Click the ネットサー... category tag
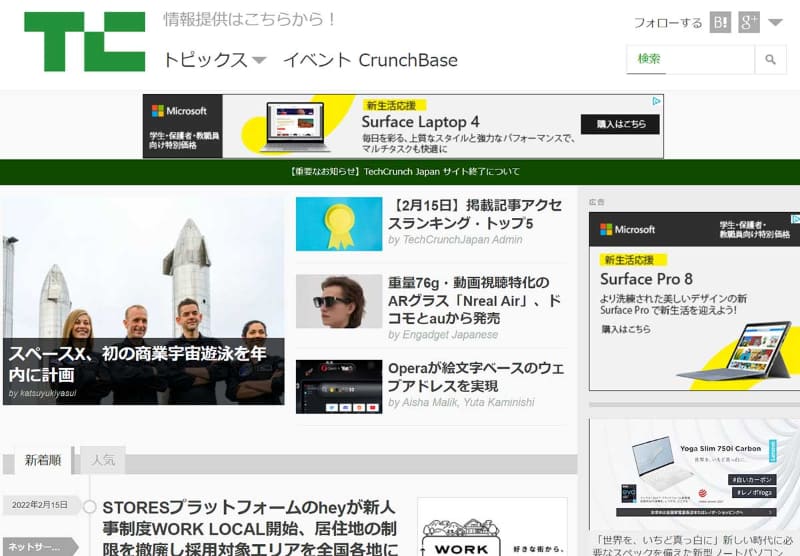This screenshot has height=556, width=800. coord(38,547)
